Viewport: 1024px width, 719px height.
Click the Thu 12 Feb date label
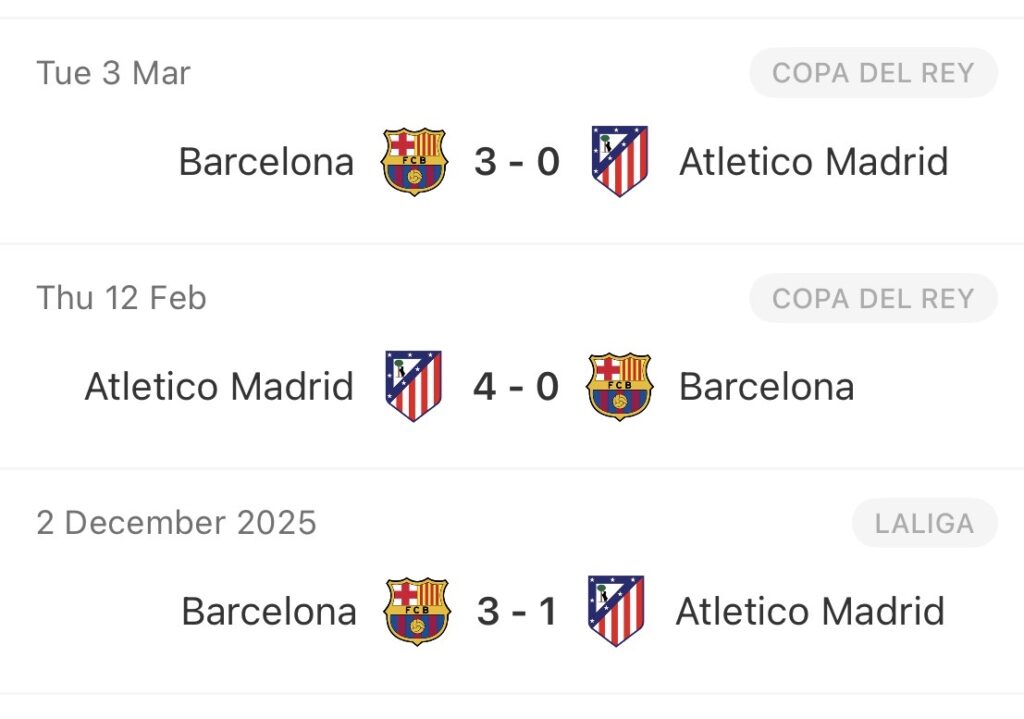[x=121, y=297]
